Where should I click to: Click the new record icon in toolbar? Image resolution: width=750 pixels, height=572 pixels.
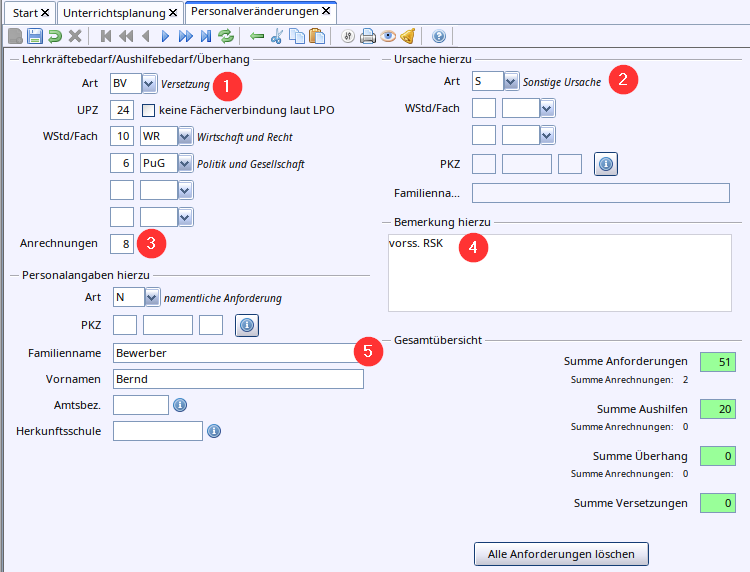15,36
